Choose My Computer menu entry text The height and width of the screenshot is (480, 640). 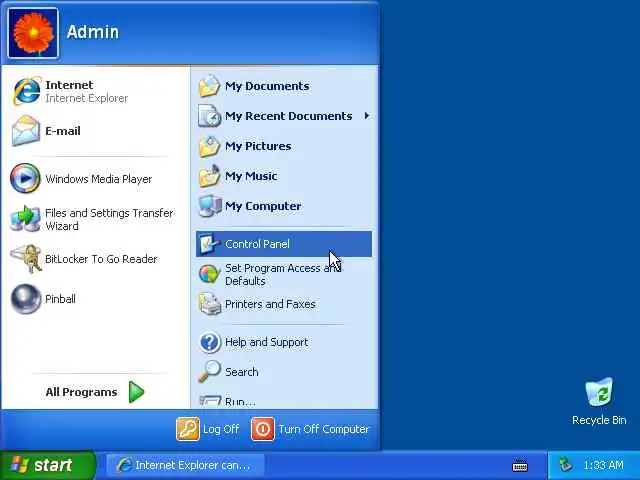click(x=263, y=206)
